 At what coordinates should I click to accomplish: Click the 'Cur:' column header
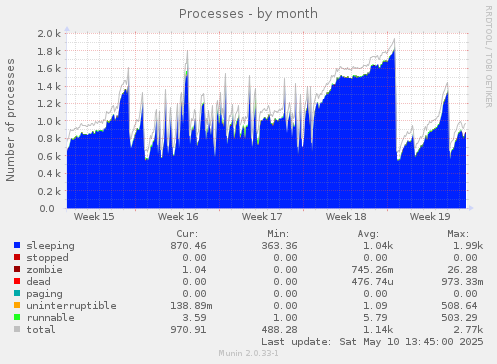click(x=187, y=234)
